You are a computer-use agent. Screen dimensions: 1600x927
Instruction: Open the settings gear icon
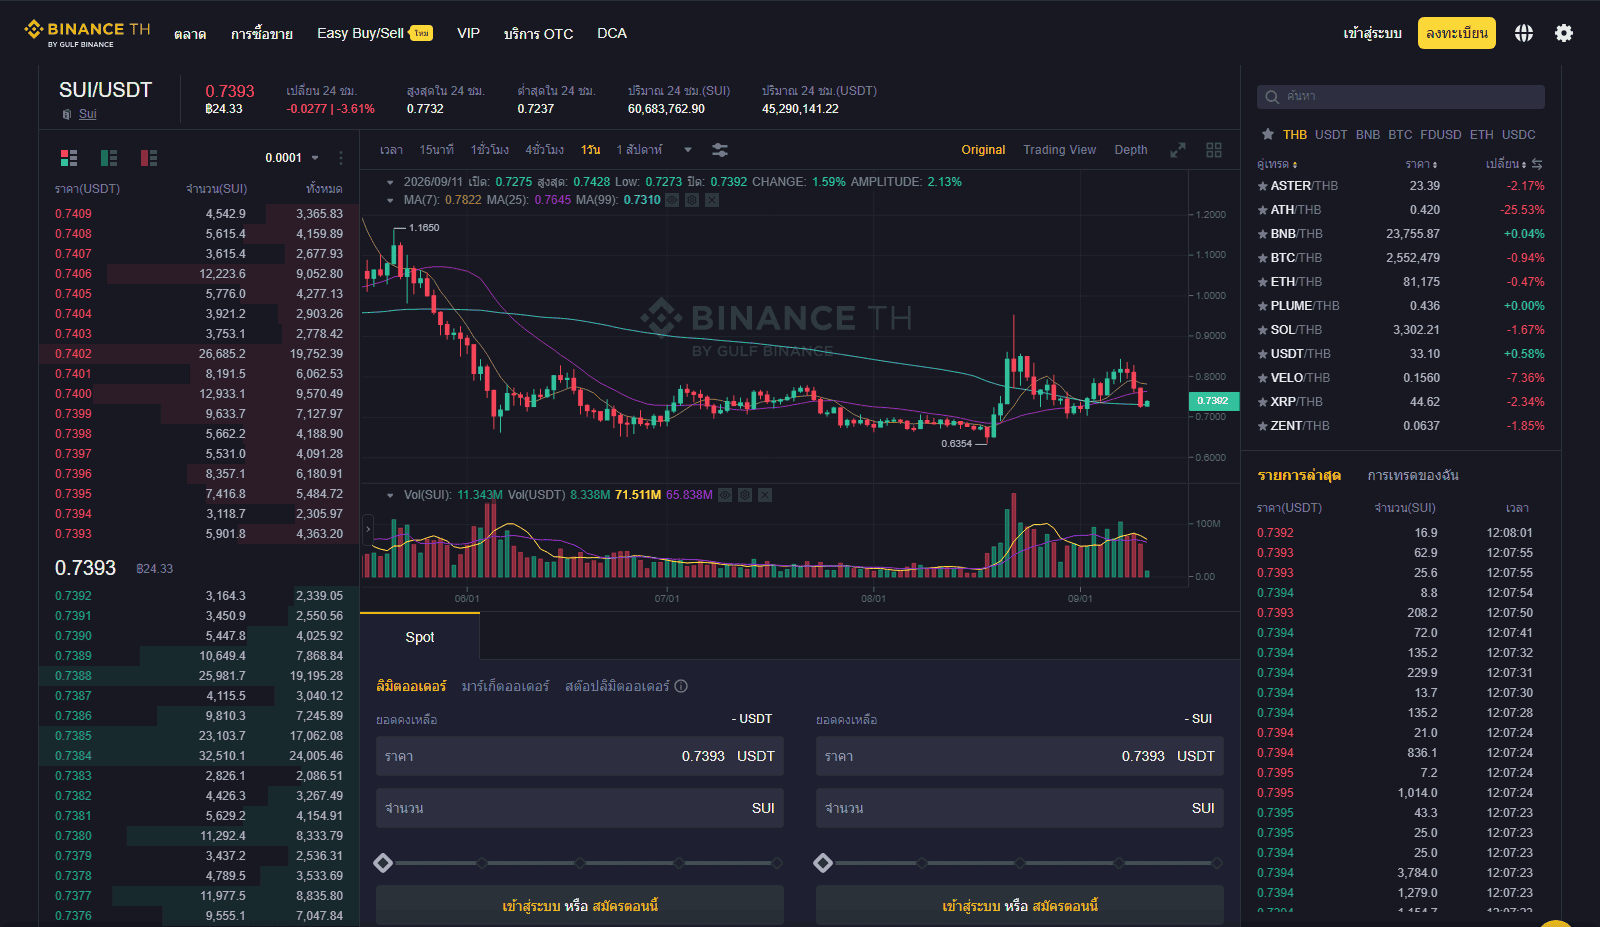pos(1564,33)
